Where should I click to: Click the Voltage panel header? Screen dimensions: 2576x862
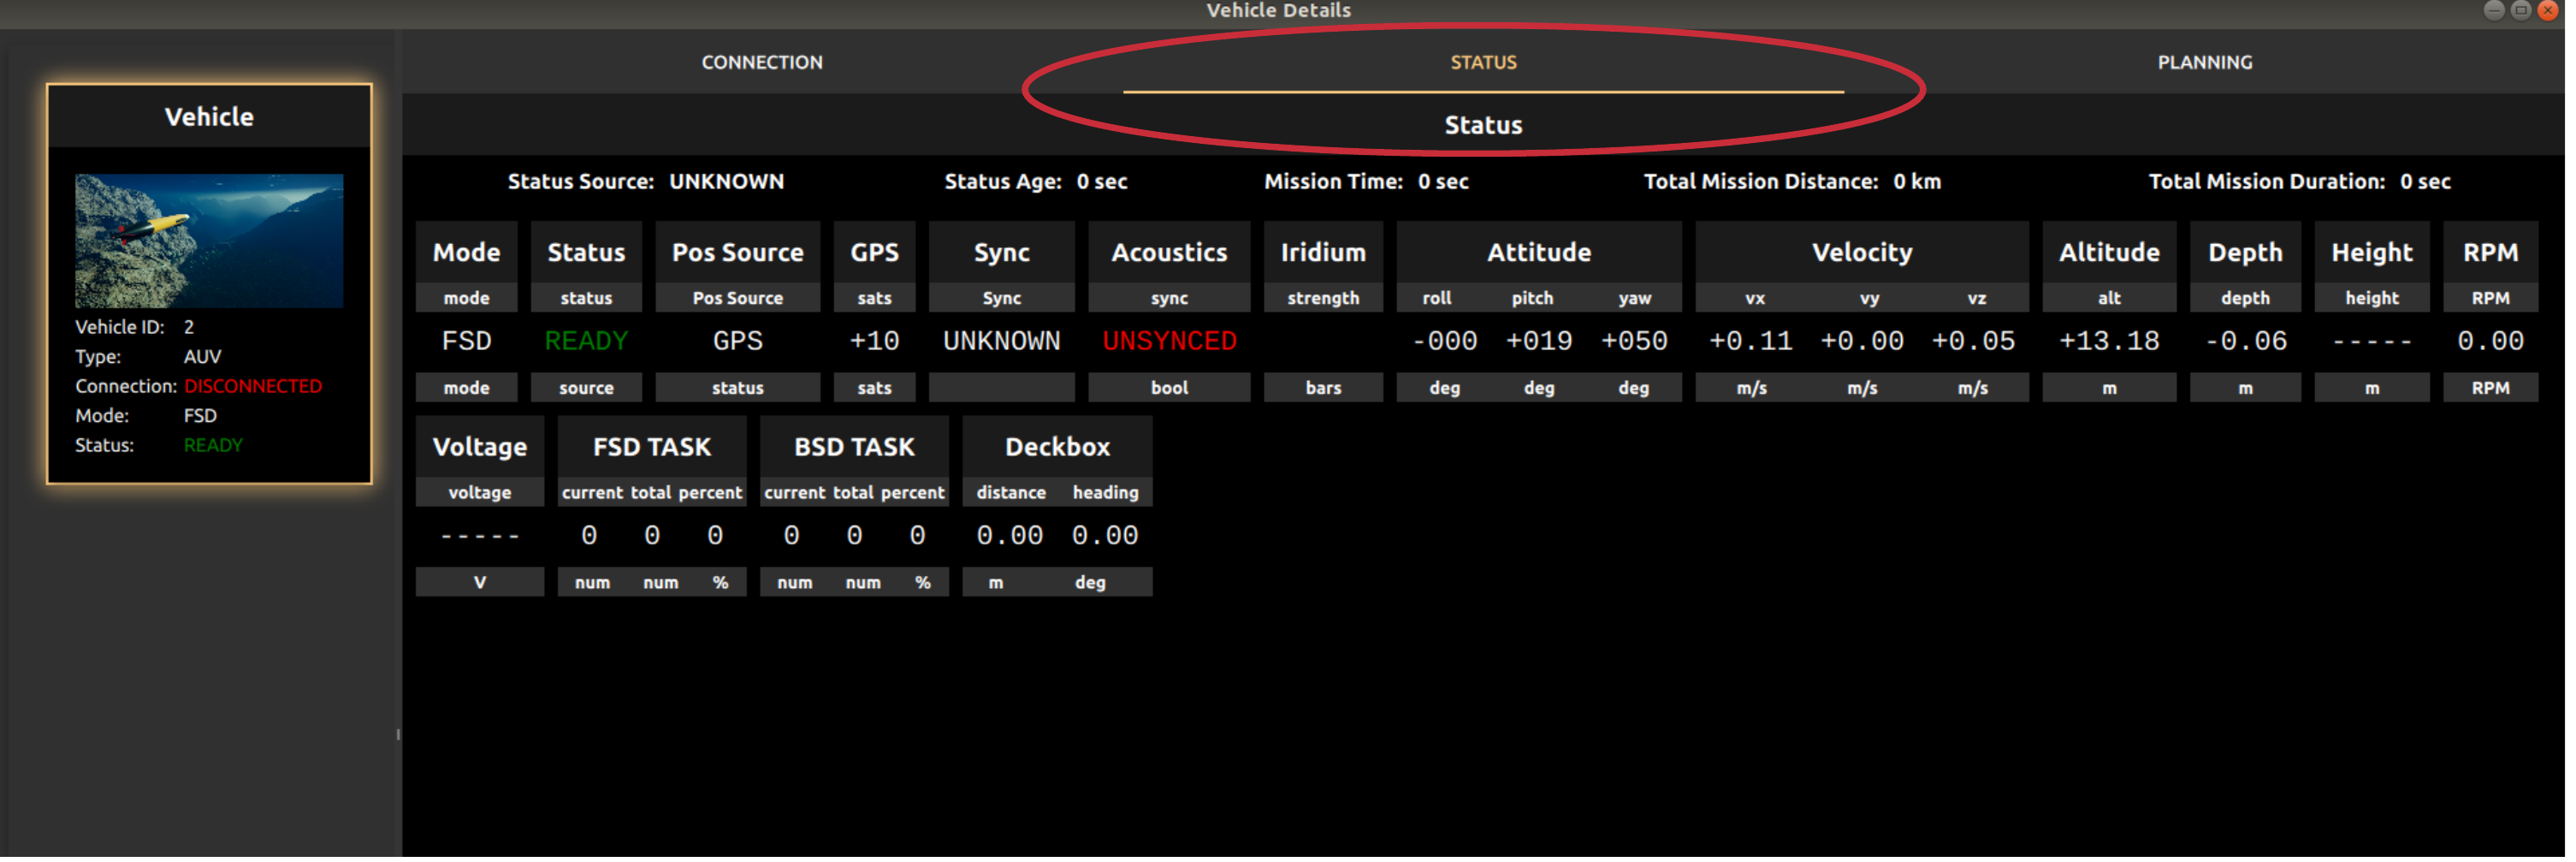(x=481, y=448)
